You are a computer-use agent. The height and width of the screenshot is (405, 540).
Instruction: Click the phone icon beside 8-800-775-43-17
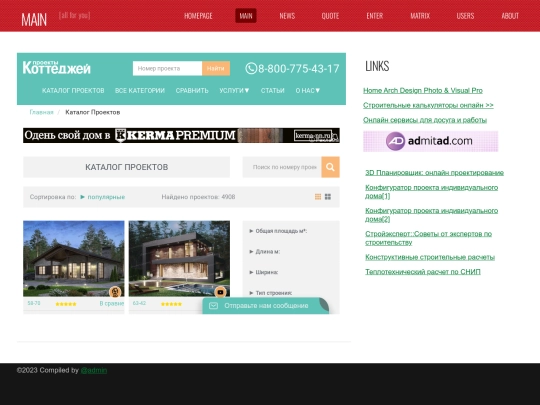coord(251,68)
